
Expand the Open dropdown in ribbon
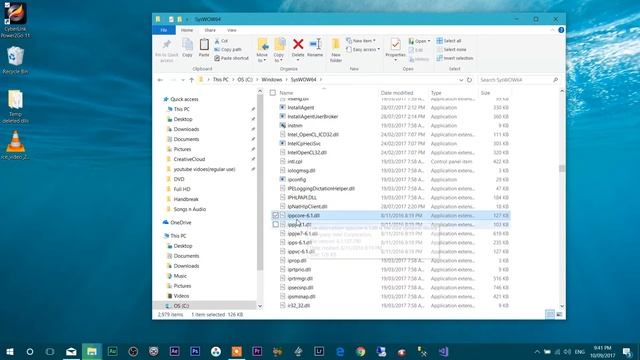(419, 41)
